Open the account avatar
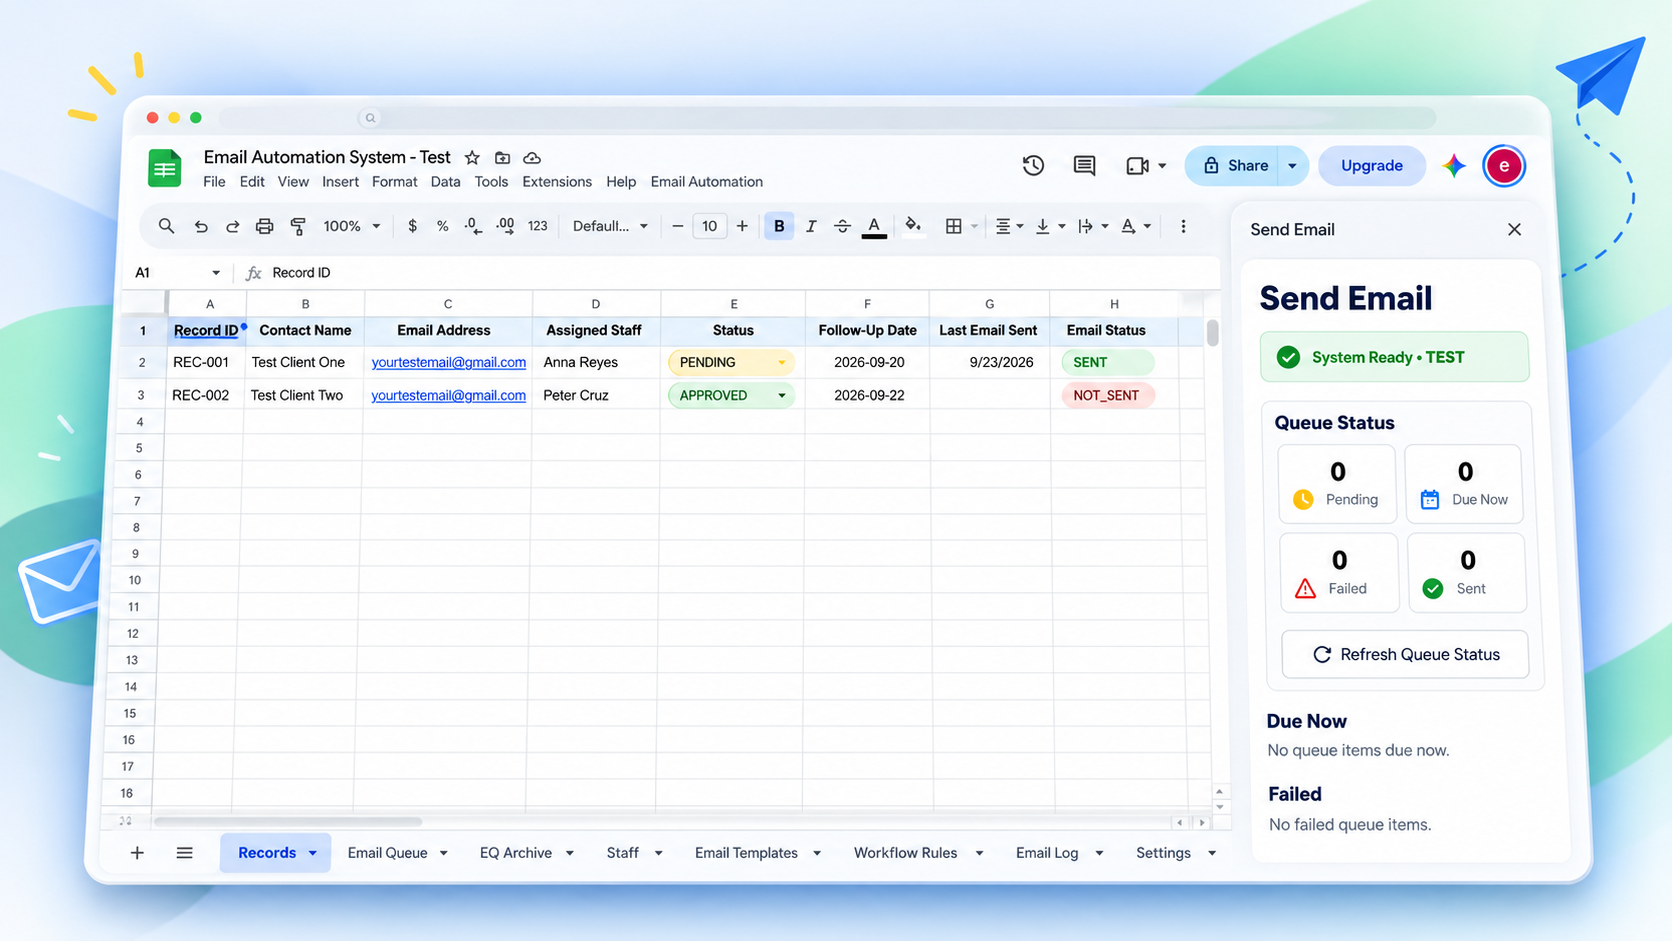This screenshot has height=941, width=1672. coord(1504,166)
